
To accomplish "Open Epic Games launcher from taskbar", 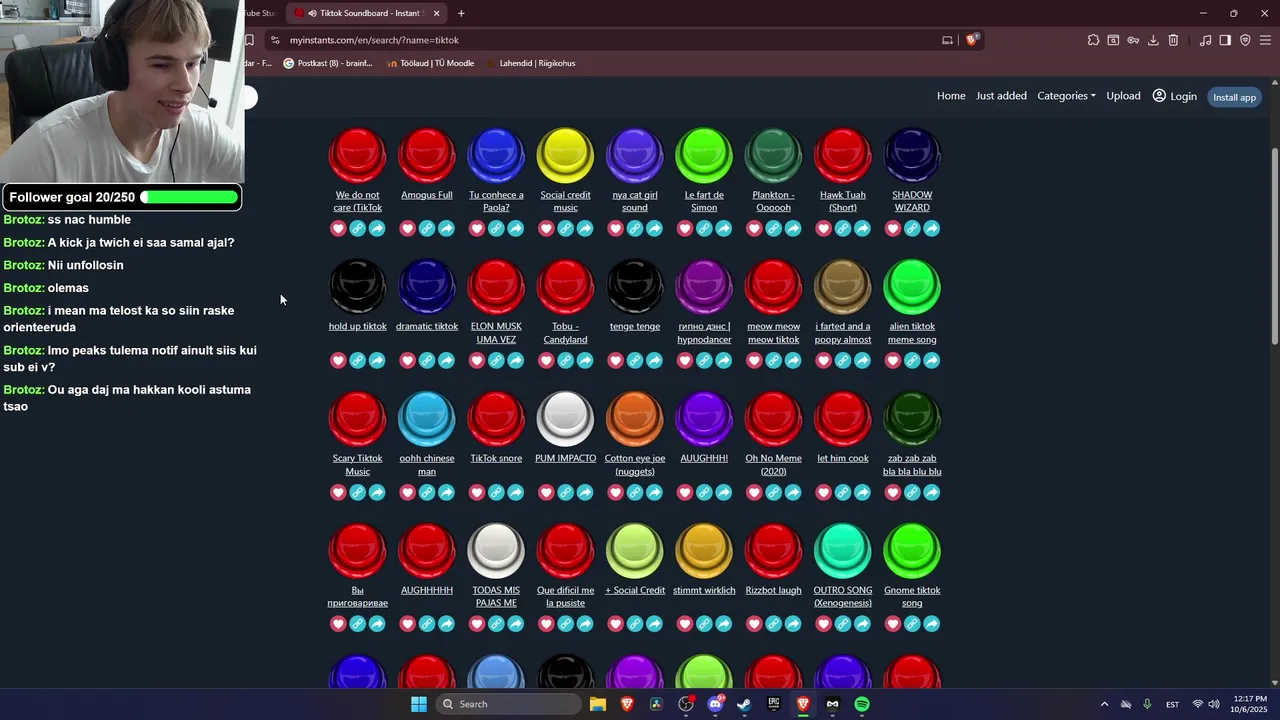I will (773, 704).
